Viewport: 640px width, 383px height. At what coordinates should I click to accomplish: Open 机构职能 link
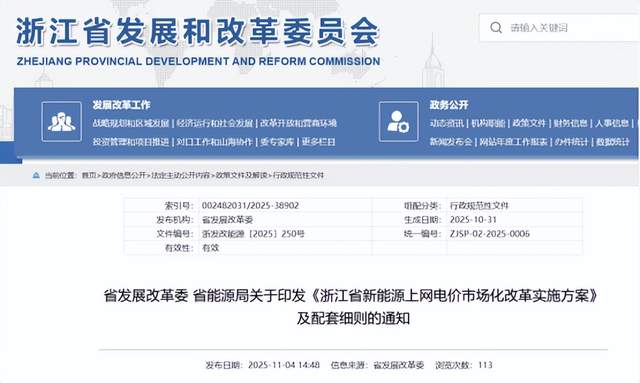click(x=488, y=123)
